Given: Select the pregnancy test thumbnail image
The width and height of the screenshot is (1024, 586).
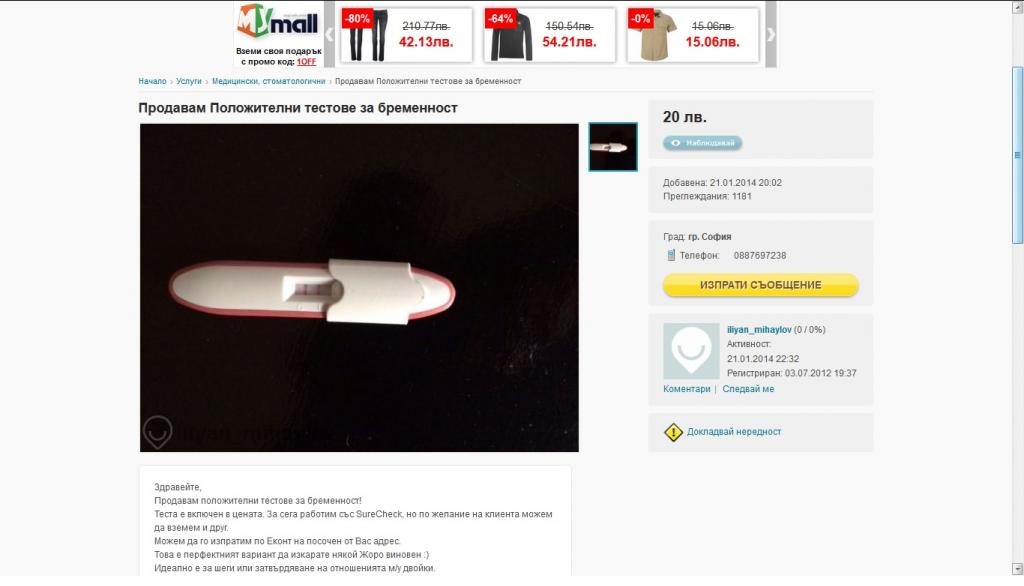Looking at the screenshot, I should pyautogui.click(x=613, y=147).
